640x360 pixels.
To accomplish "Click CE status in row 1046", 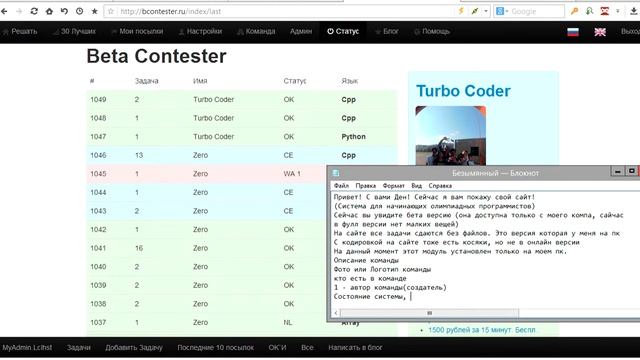I will [x=288, y=156].
